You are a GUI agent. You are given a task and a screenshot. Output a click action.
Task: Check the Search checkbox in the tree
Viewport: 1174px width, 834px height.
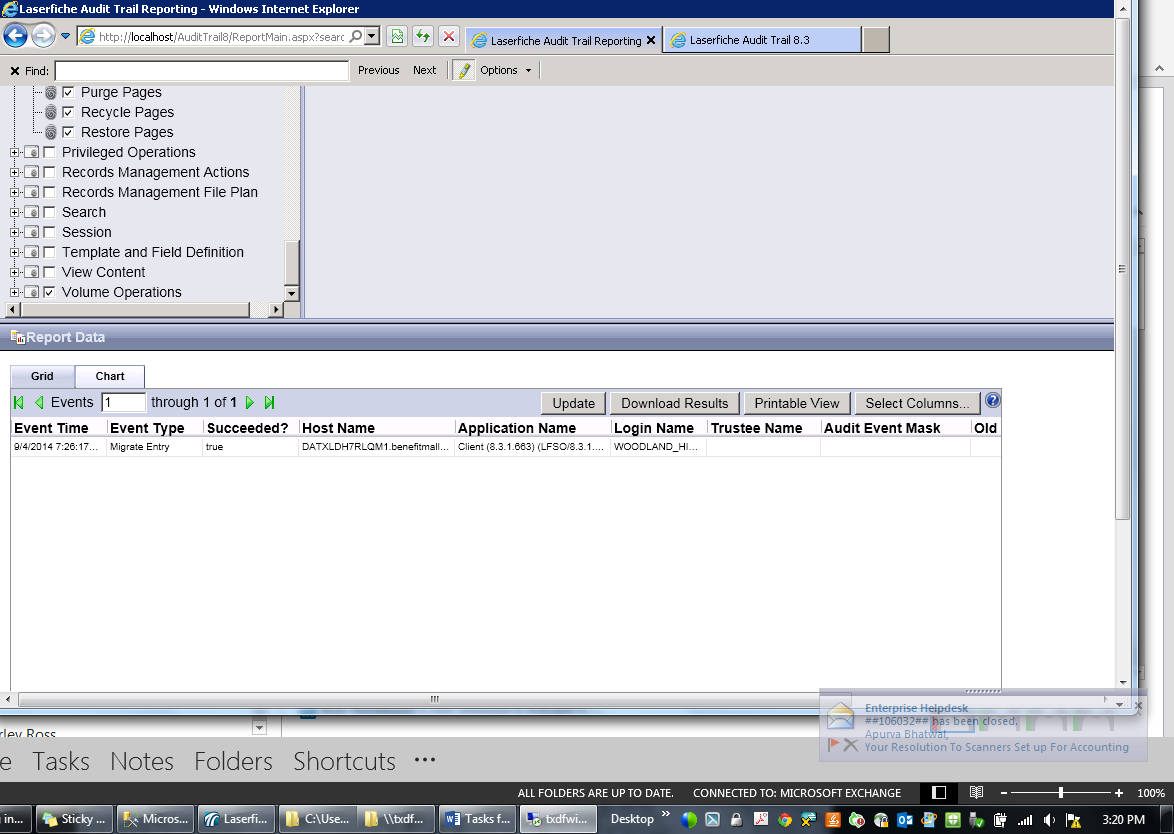(x=49, y=213)
